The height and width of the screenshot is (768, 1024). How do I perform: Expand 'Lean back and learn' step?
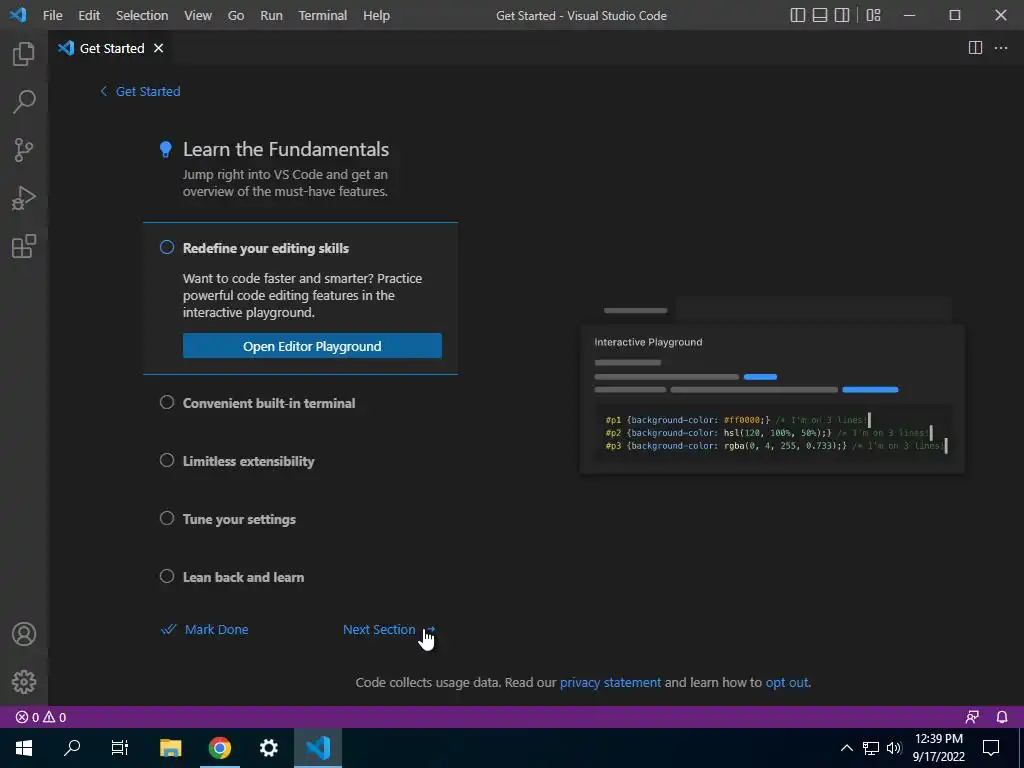(243, 577)
